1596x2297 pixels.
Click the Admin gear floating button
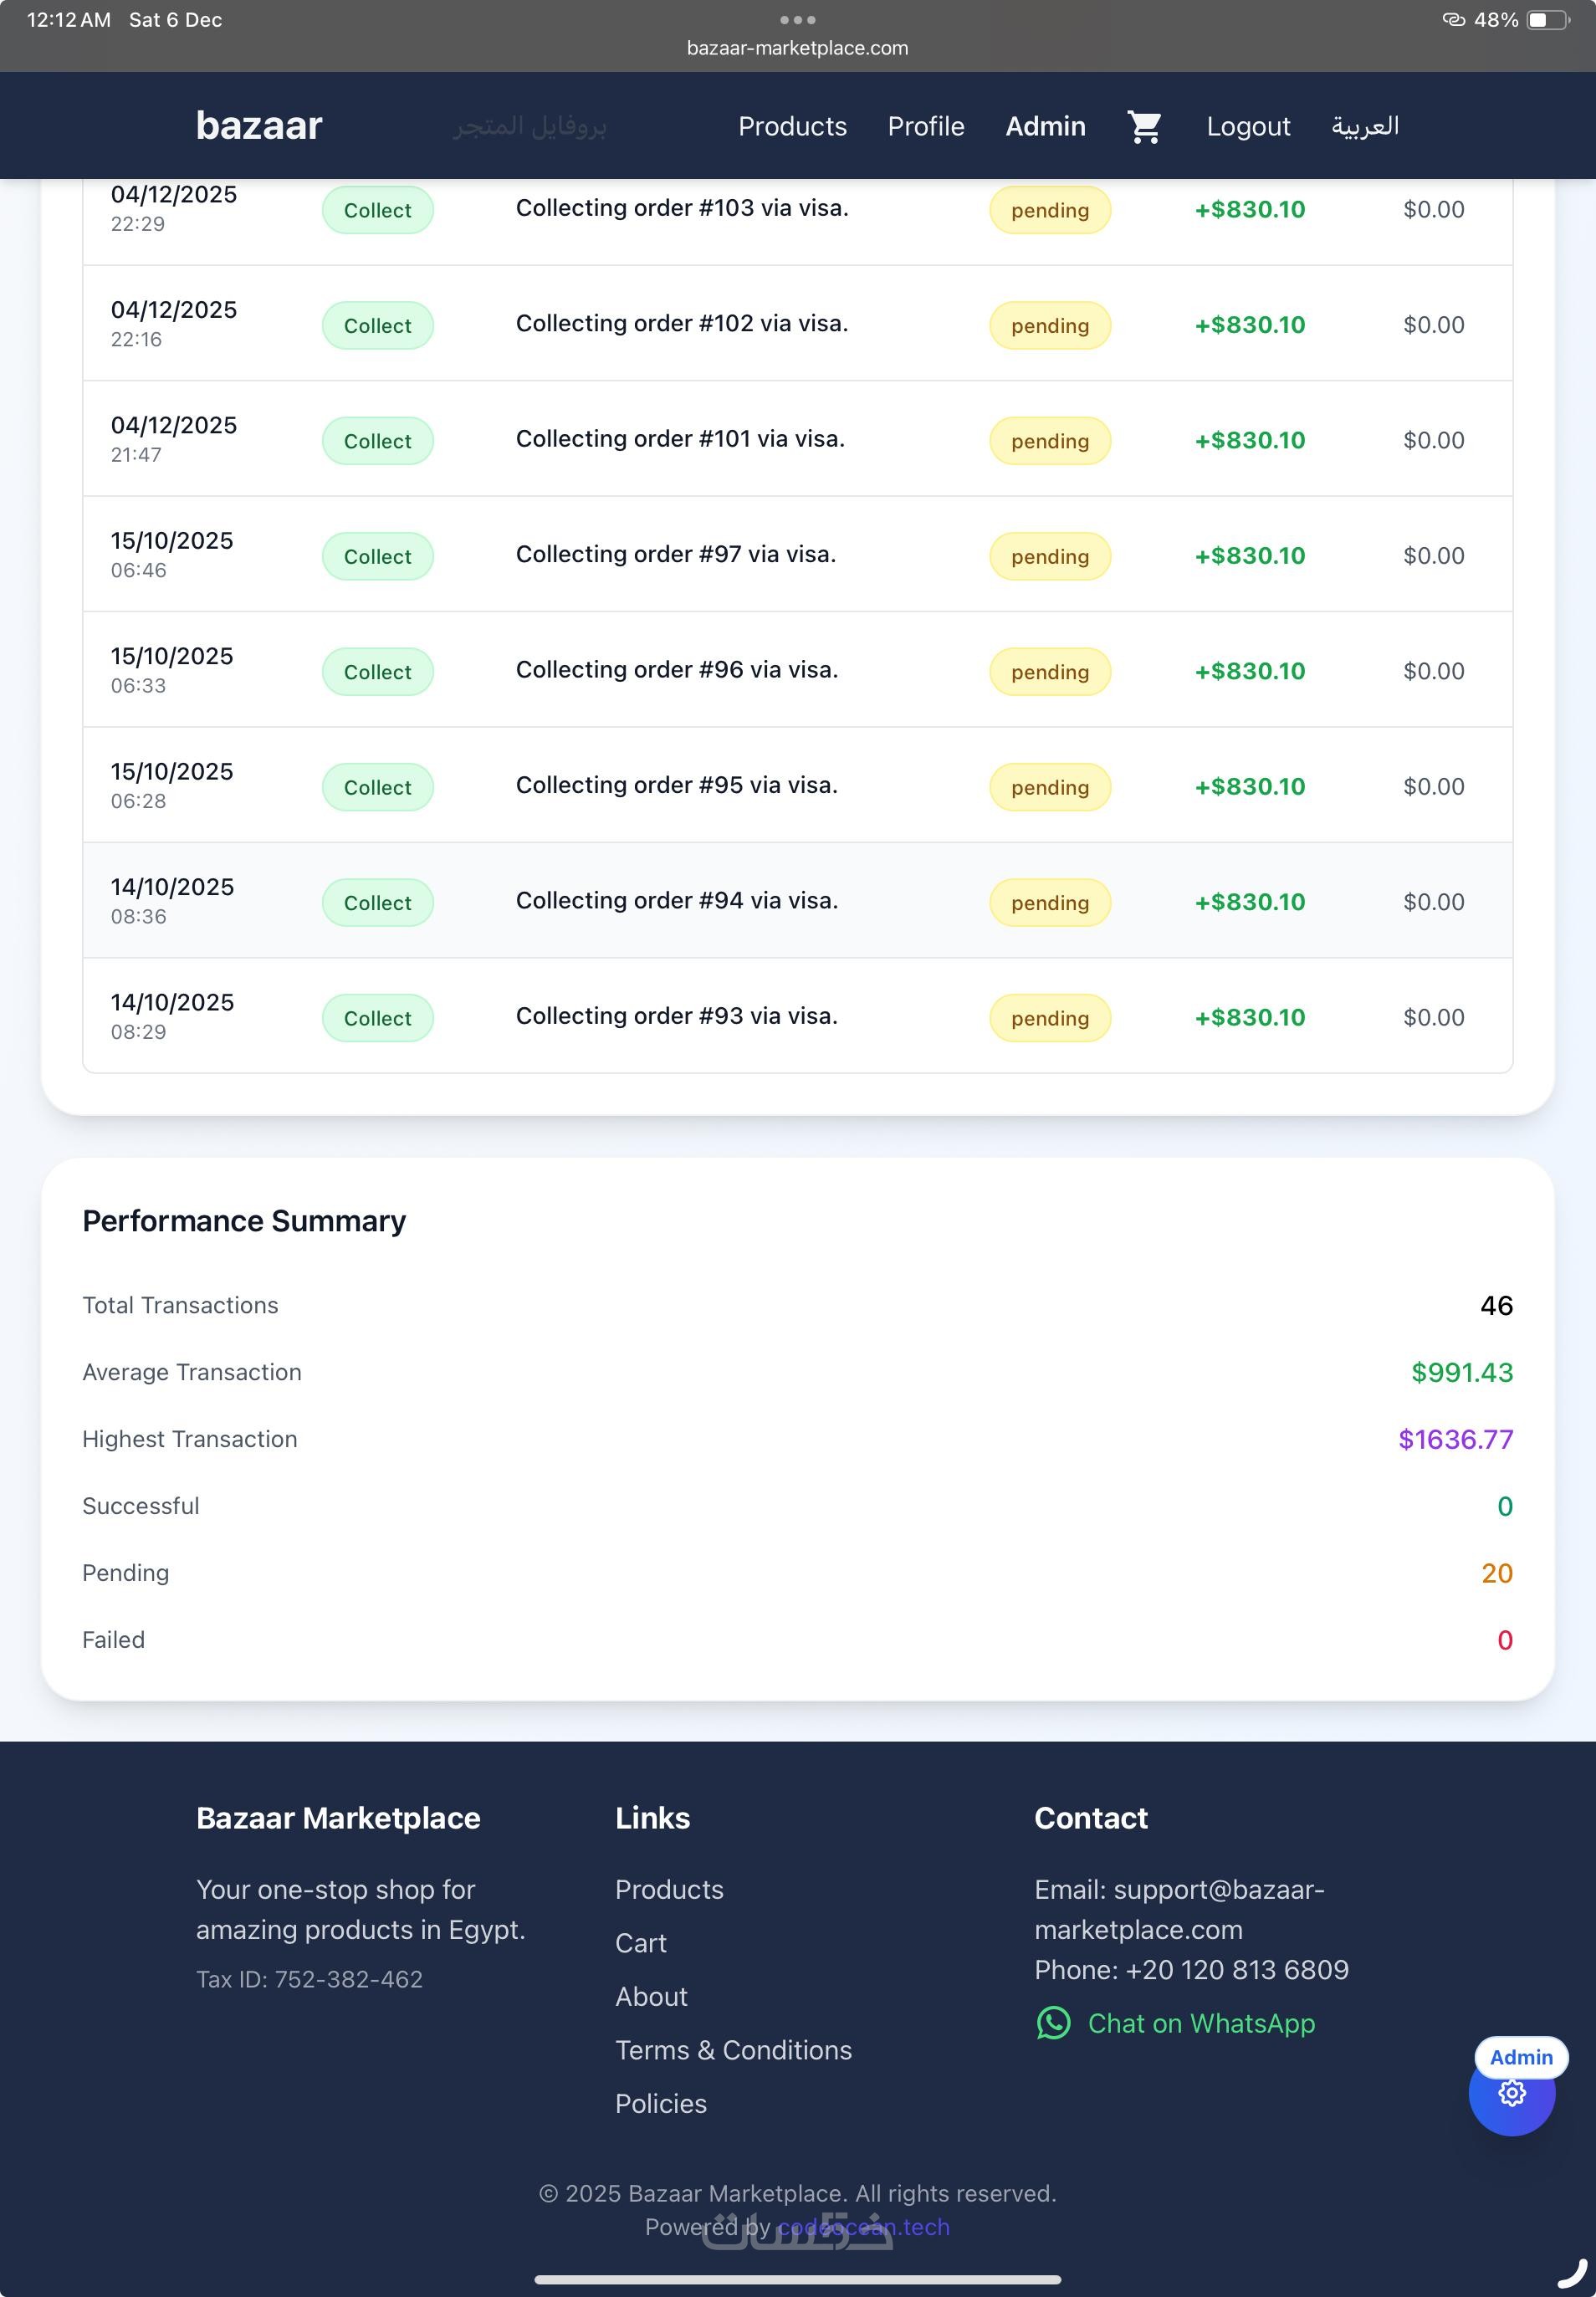click(1511, 2093)
